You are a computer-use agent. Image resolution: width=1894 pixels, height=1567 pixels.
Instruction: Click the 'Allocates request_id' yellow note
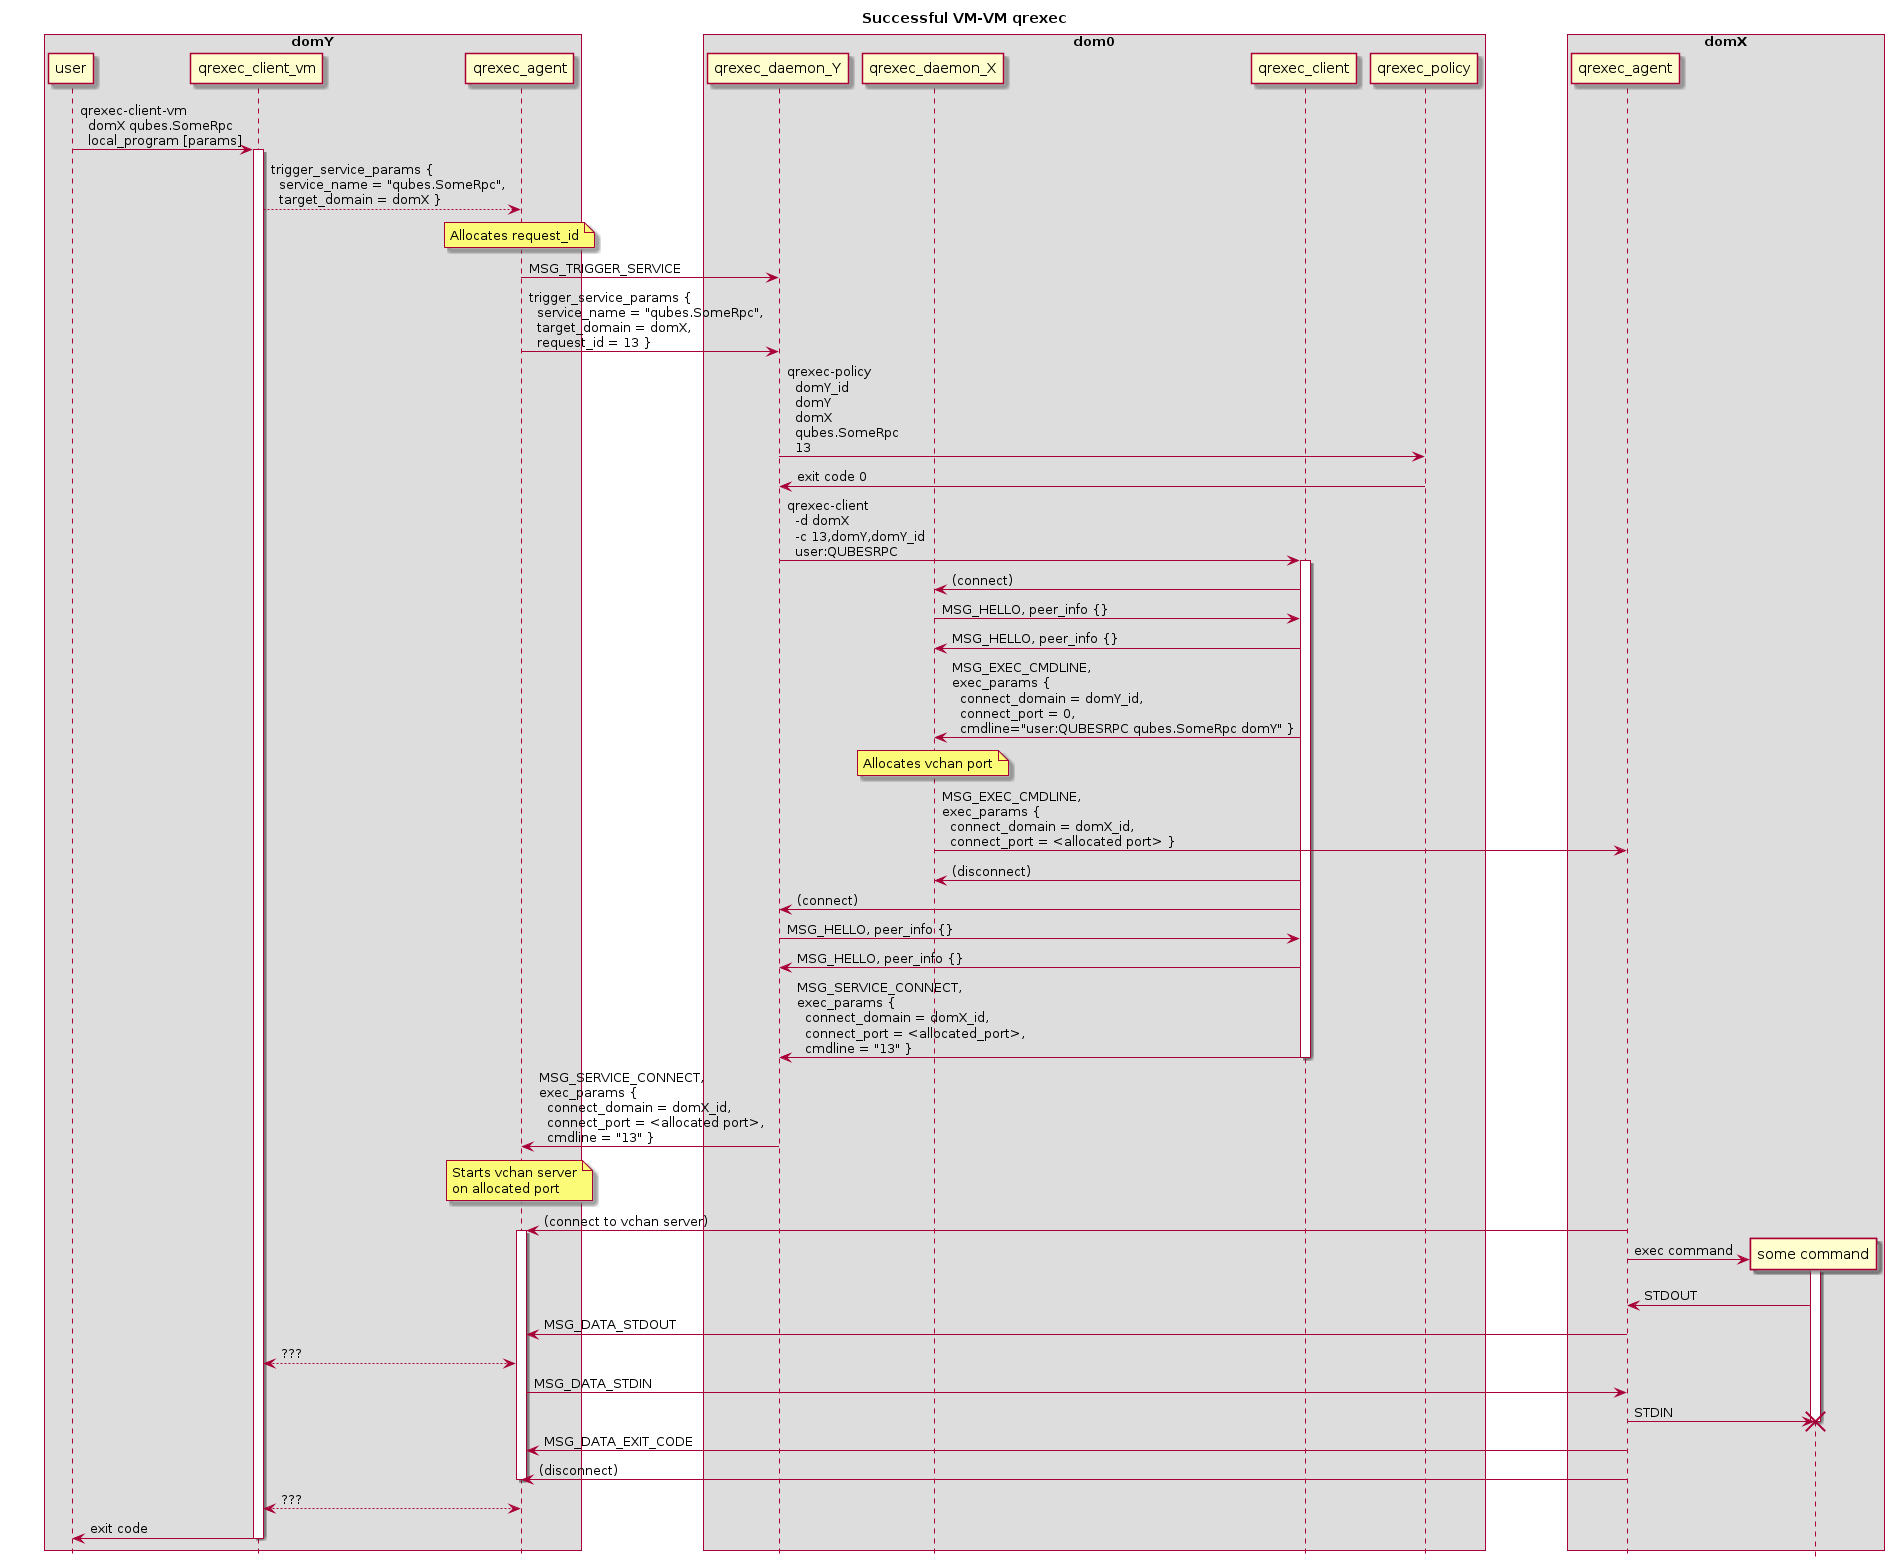(518, 236)
